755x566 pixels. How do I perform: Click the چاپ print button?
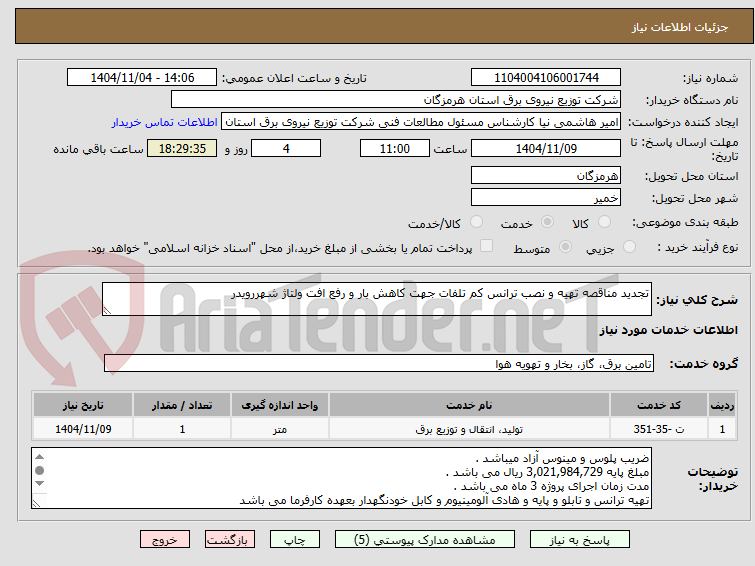(x=295, y=540)
